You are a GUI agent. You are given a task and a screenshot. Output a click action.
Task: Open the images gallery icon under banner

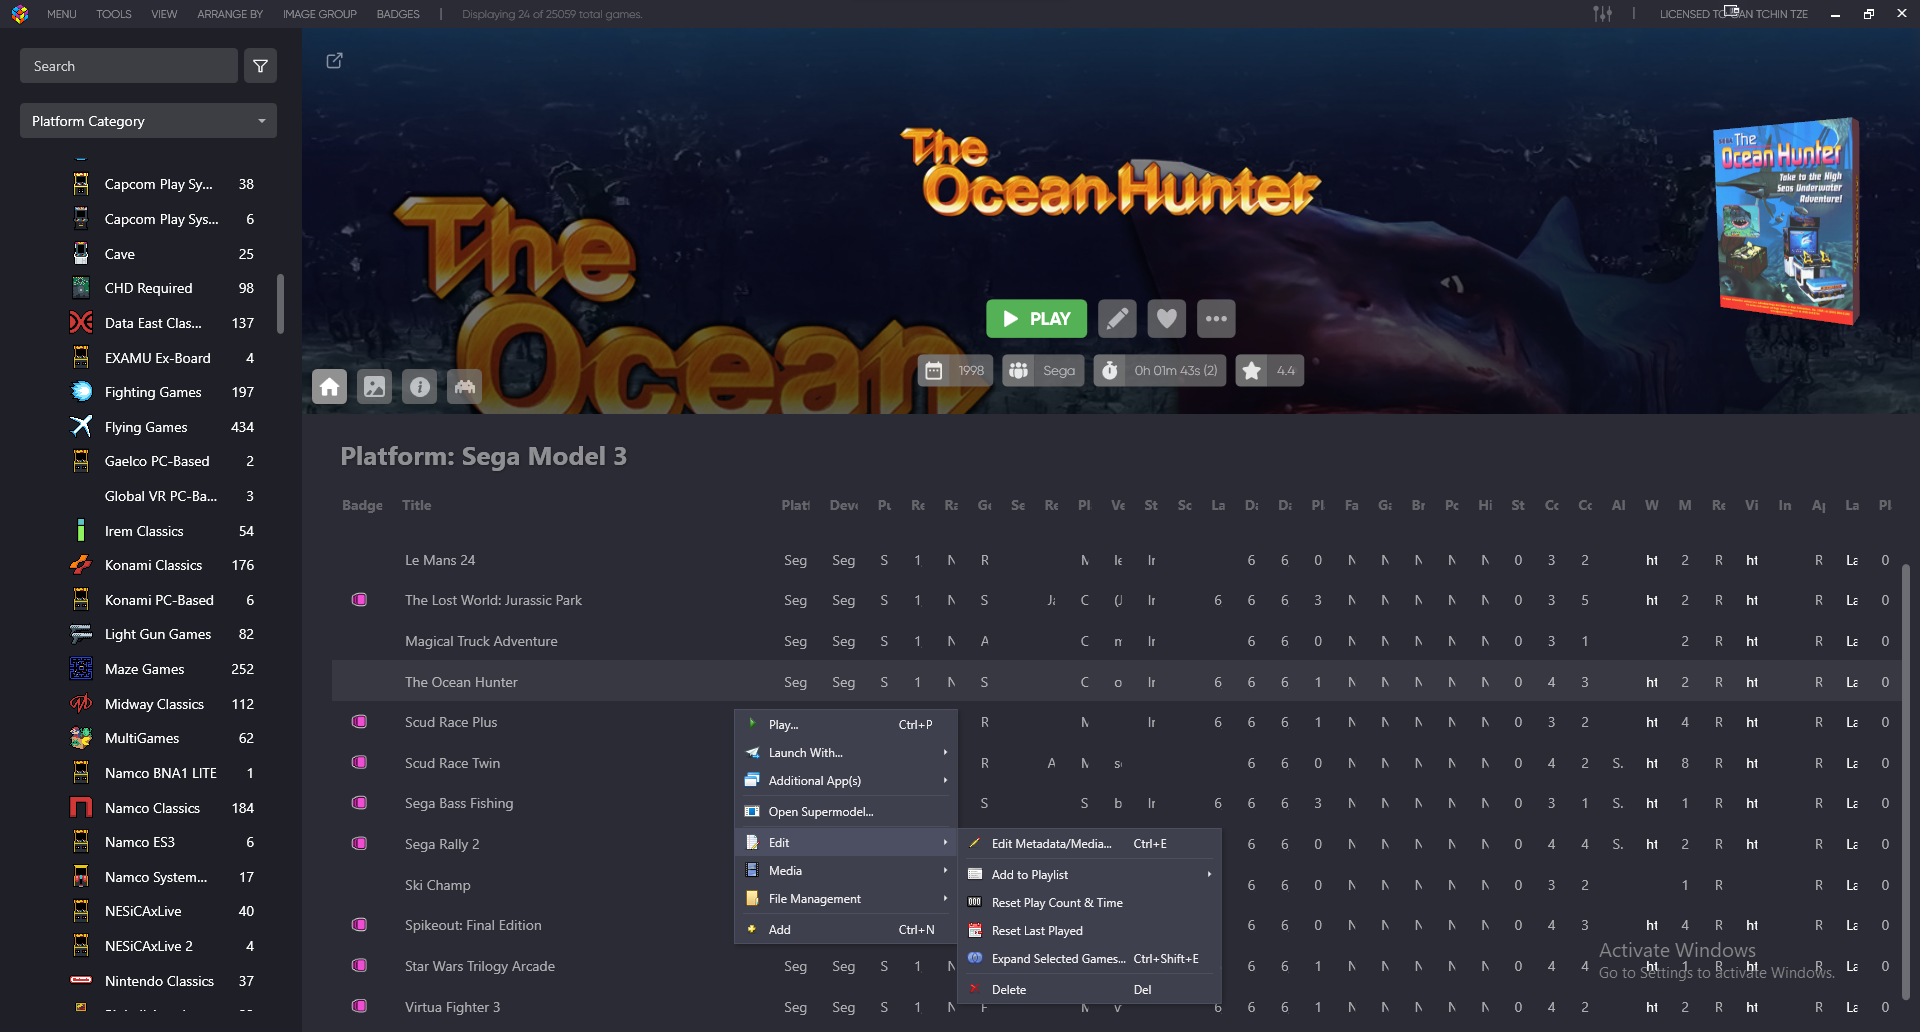pos(375,387)
